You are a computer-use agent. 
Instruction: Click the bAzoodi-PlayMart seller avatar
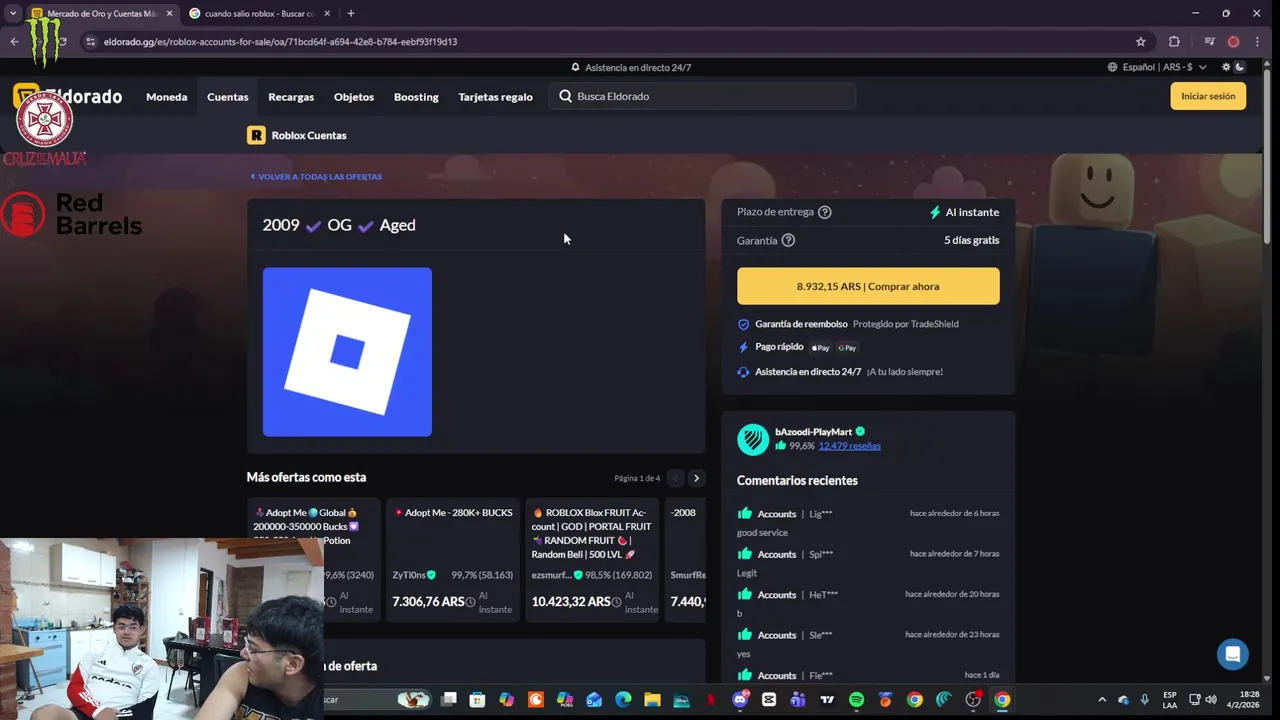coord(753,440)
